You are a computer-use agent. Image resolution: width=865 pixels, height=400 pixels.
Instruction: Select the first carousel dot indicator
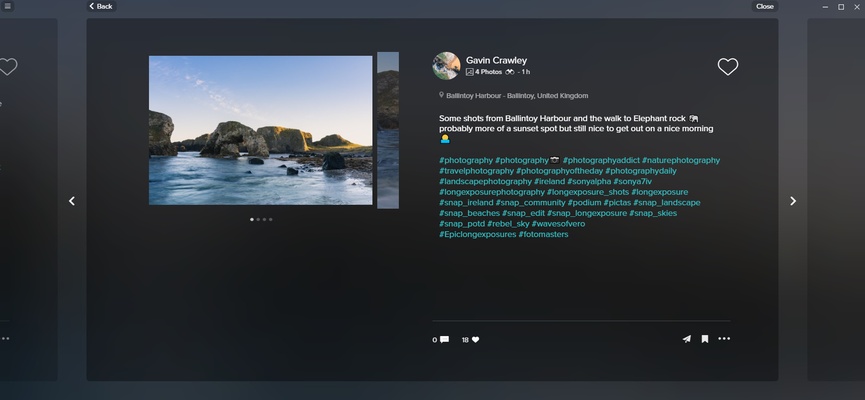coord(252,220)
